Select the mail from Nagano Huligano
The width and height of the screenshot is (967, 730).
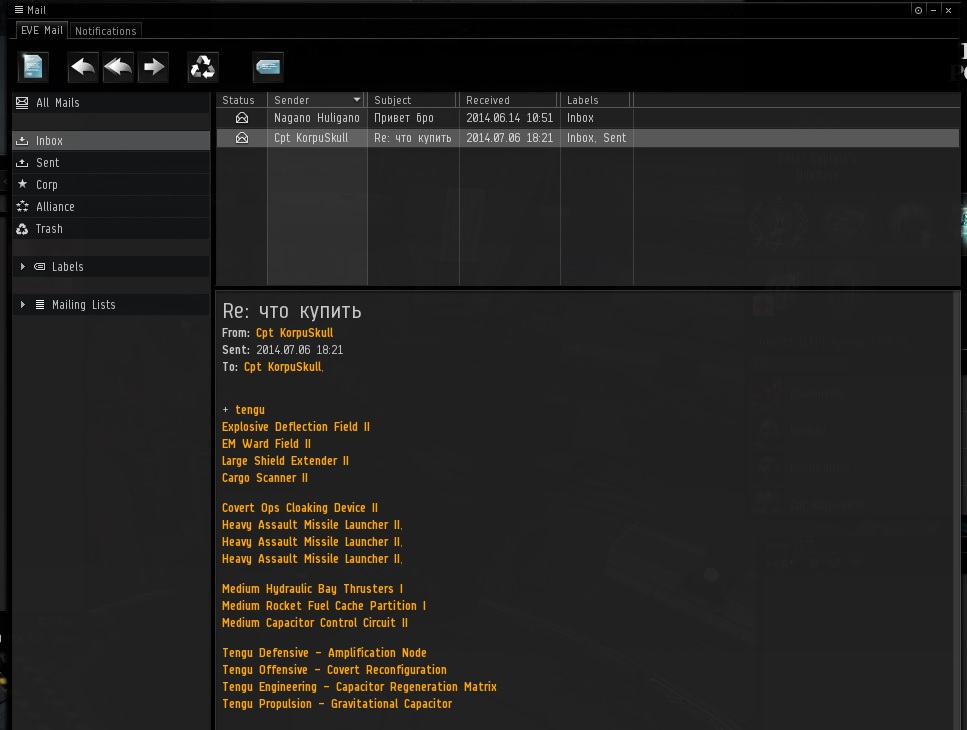pyautogui.click(x=588, y=118)
